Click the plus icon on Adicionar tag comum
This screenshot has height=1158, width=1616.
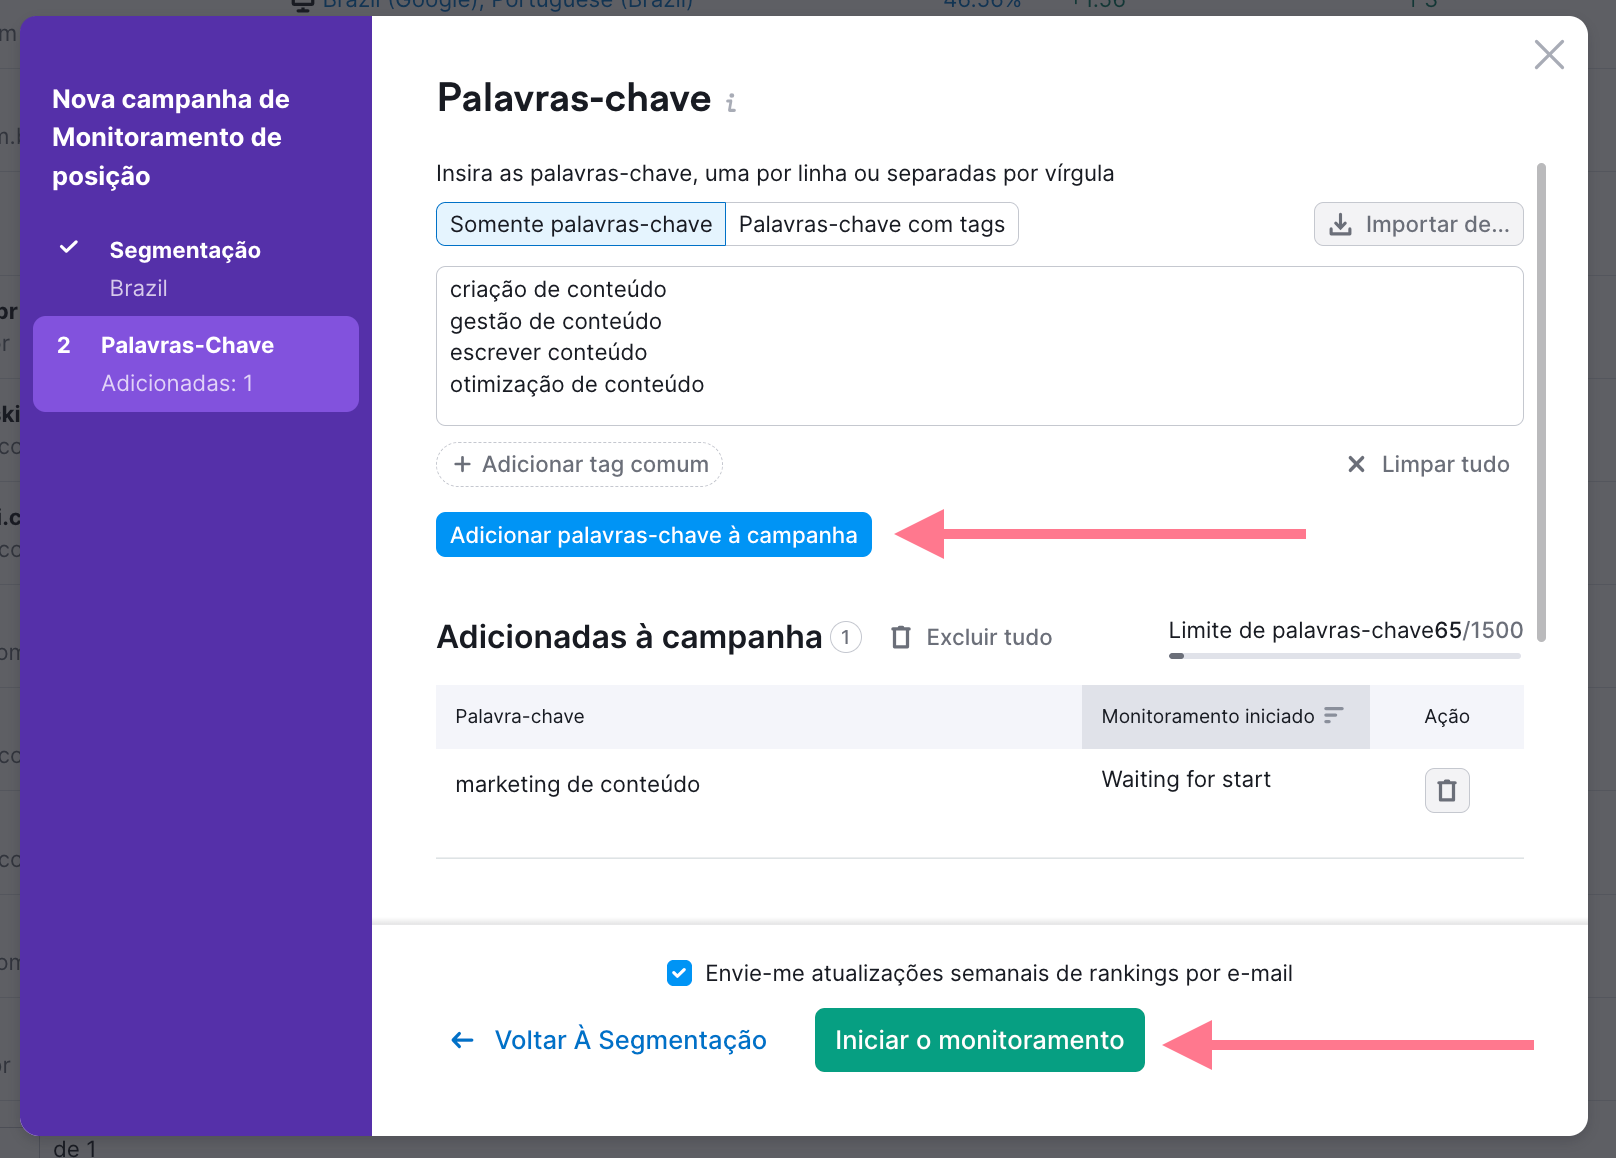click(x=463, y=464)
